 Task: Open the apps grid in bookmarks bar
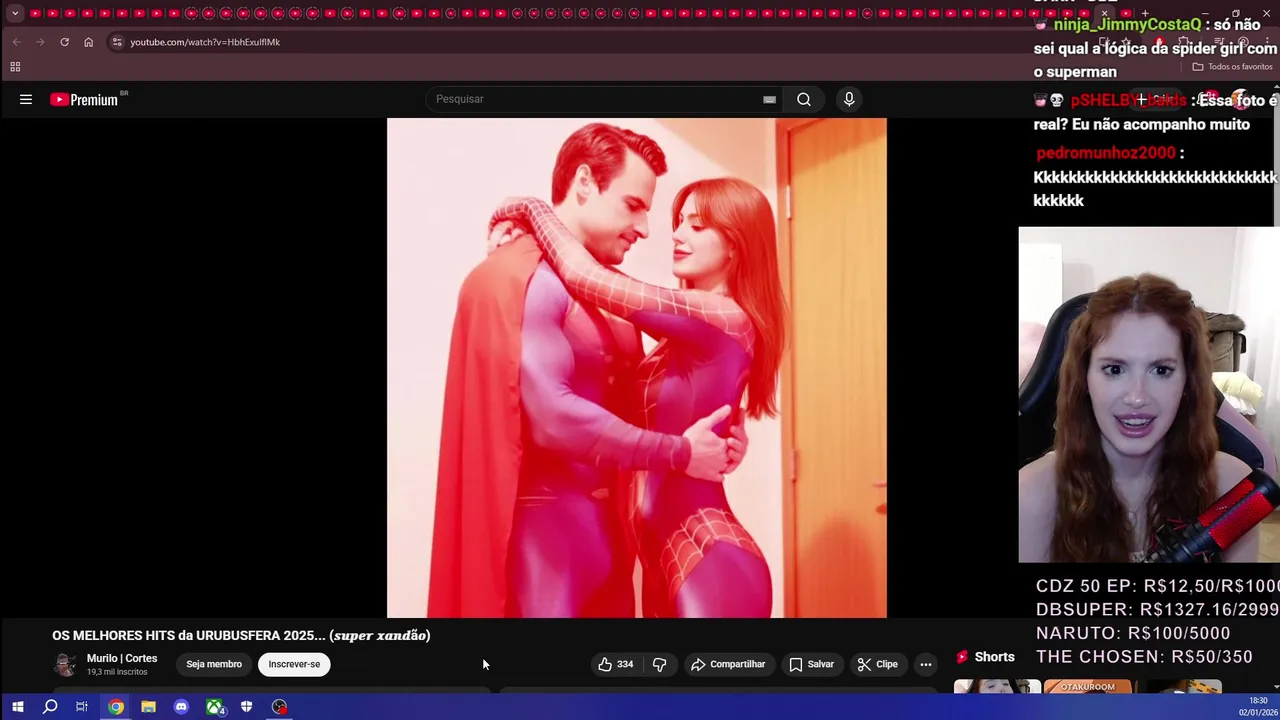(x=15, y=67)
